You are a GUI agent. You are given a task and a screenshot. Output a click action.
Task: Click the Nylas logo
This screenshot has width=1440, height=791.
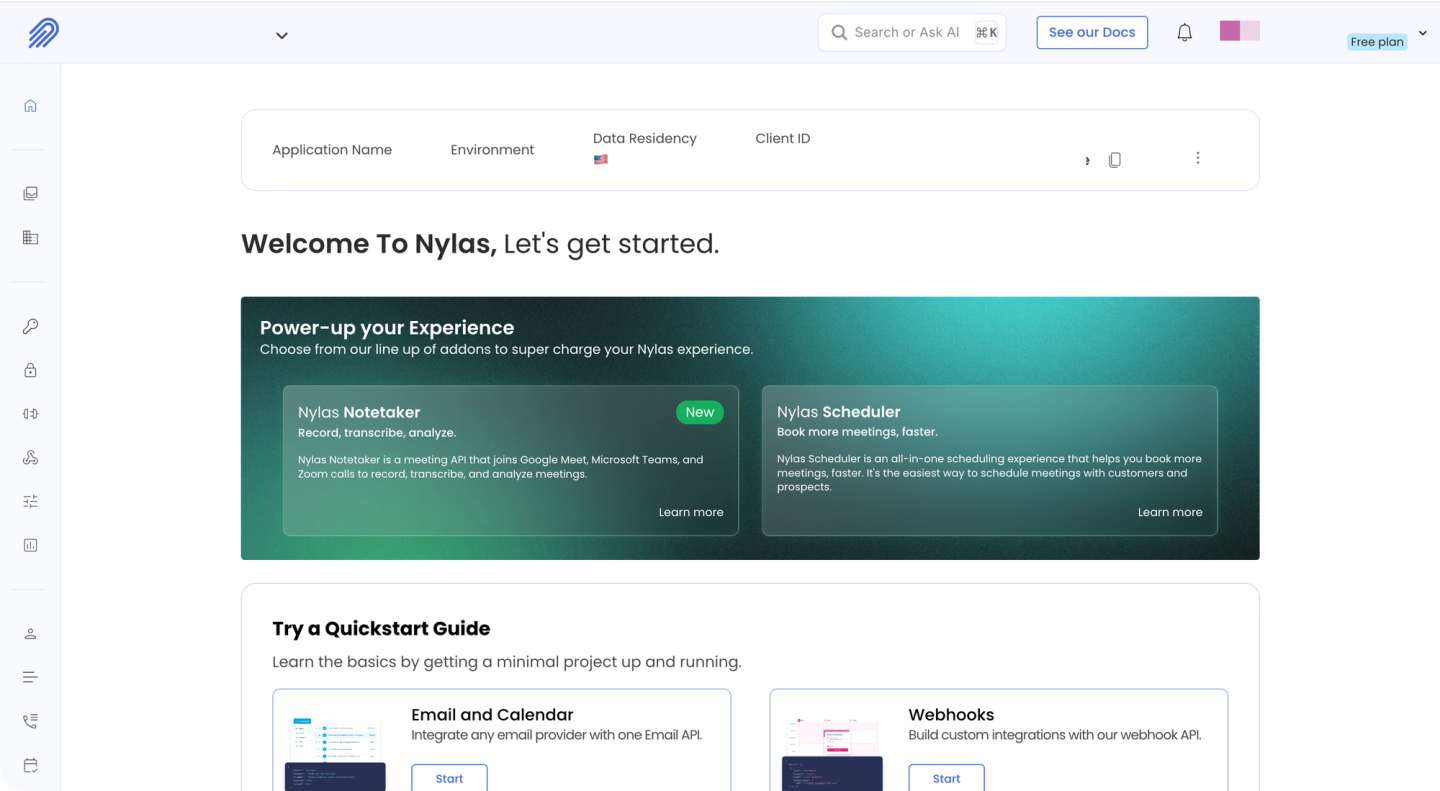[44, 33]
